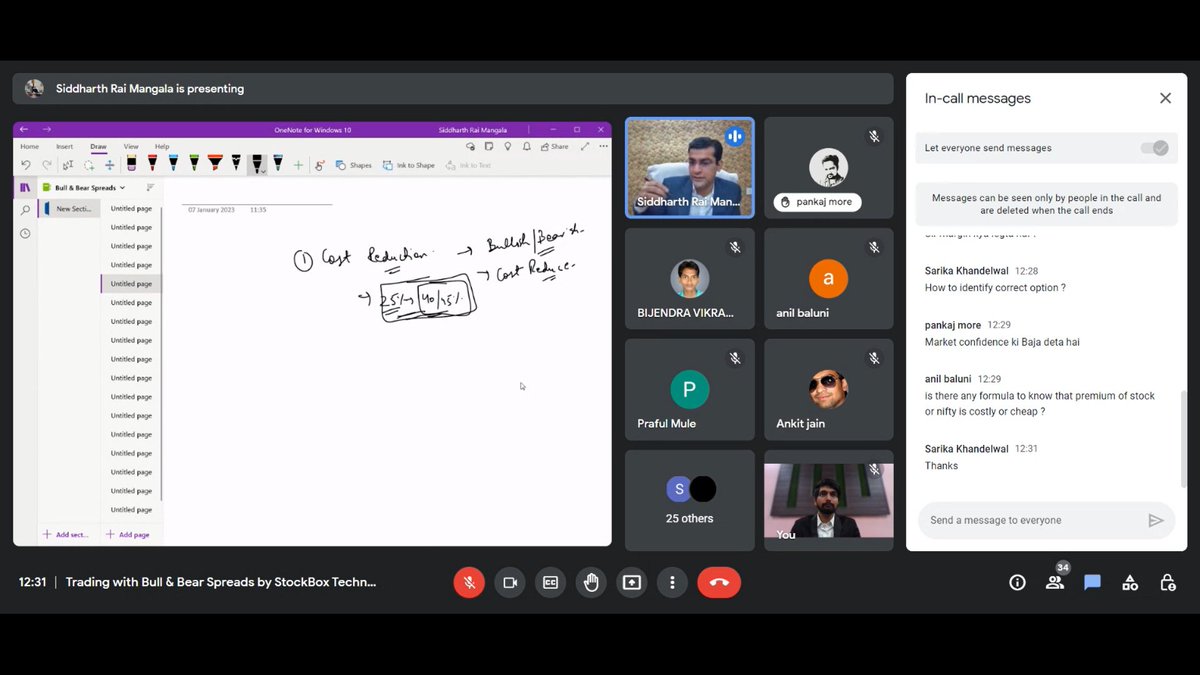Raise your hand in the meeting

coord(591,582)
